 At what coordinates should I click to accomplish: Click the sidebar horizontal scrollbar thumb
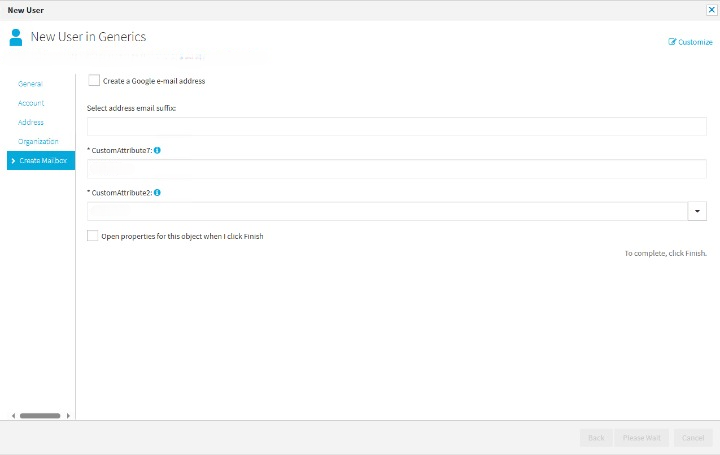click(40, 416)
